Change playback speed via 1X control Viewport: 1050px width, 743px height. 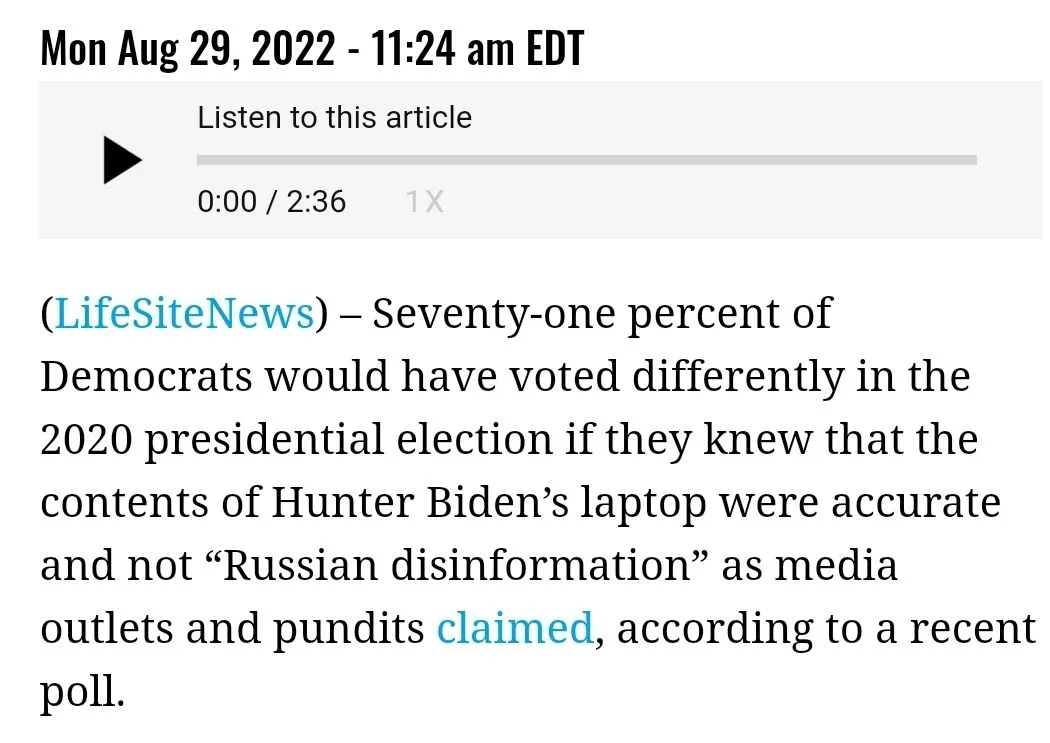point(425,201)
